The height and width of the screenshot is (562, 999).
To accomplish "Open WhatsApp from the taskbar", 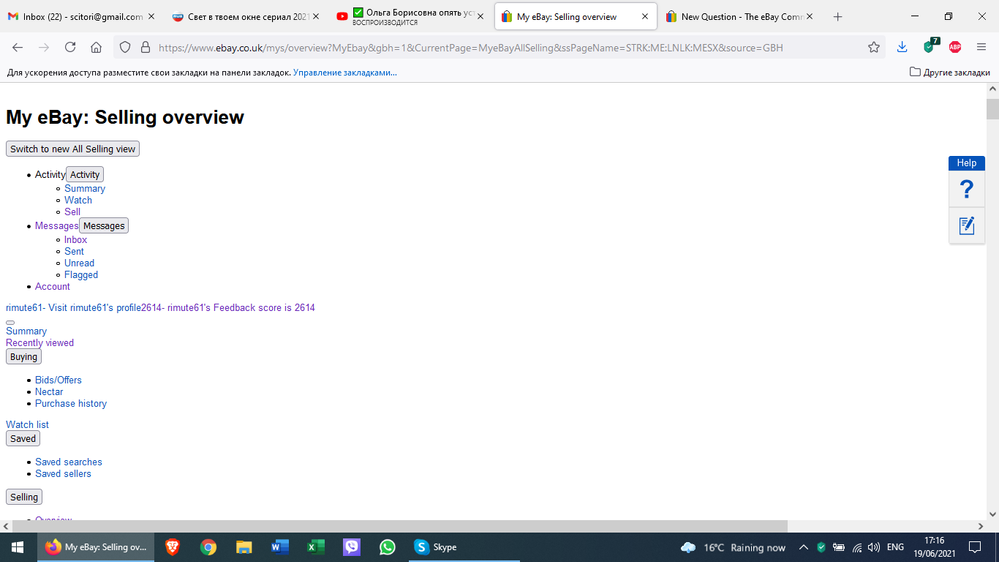I will click(387, 547).
